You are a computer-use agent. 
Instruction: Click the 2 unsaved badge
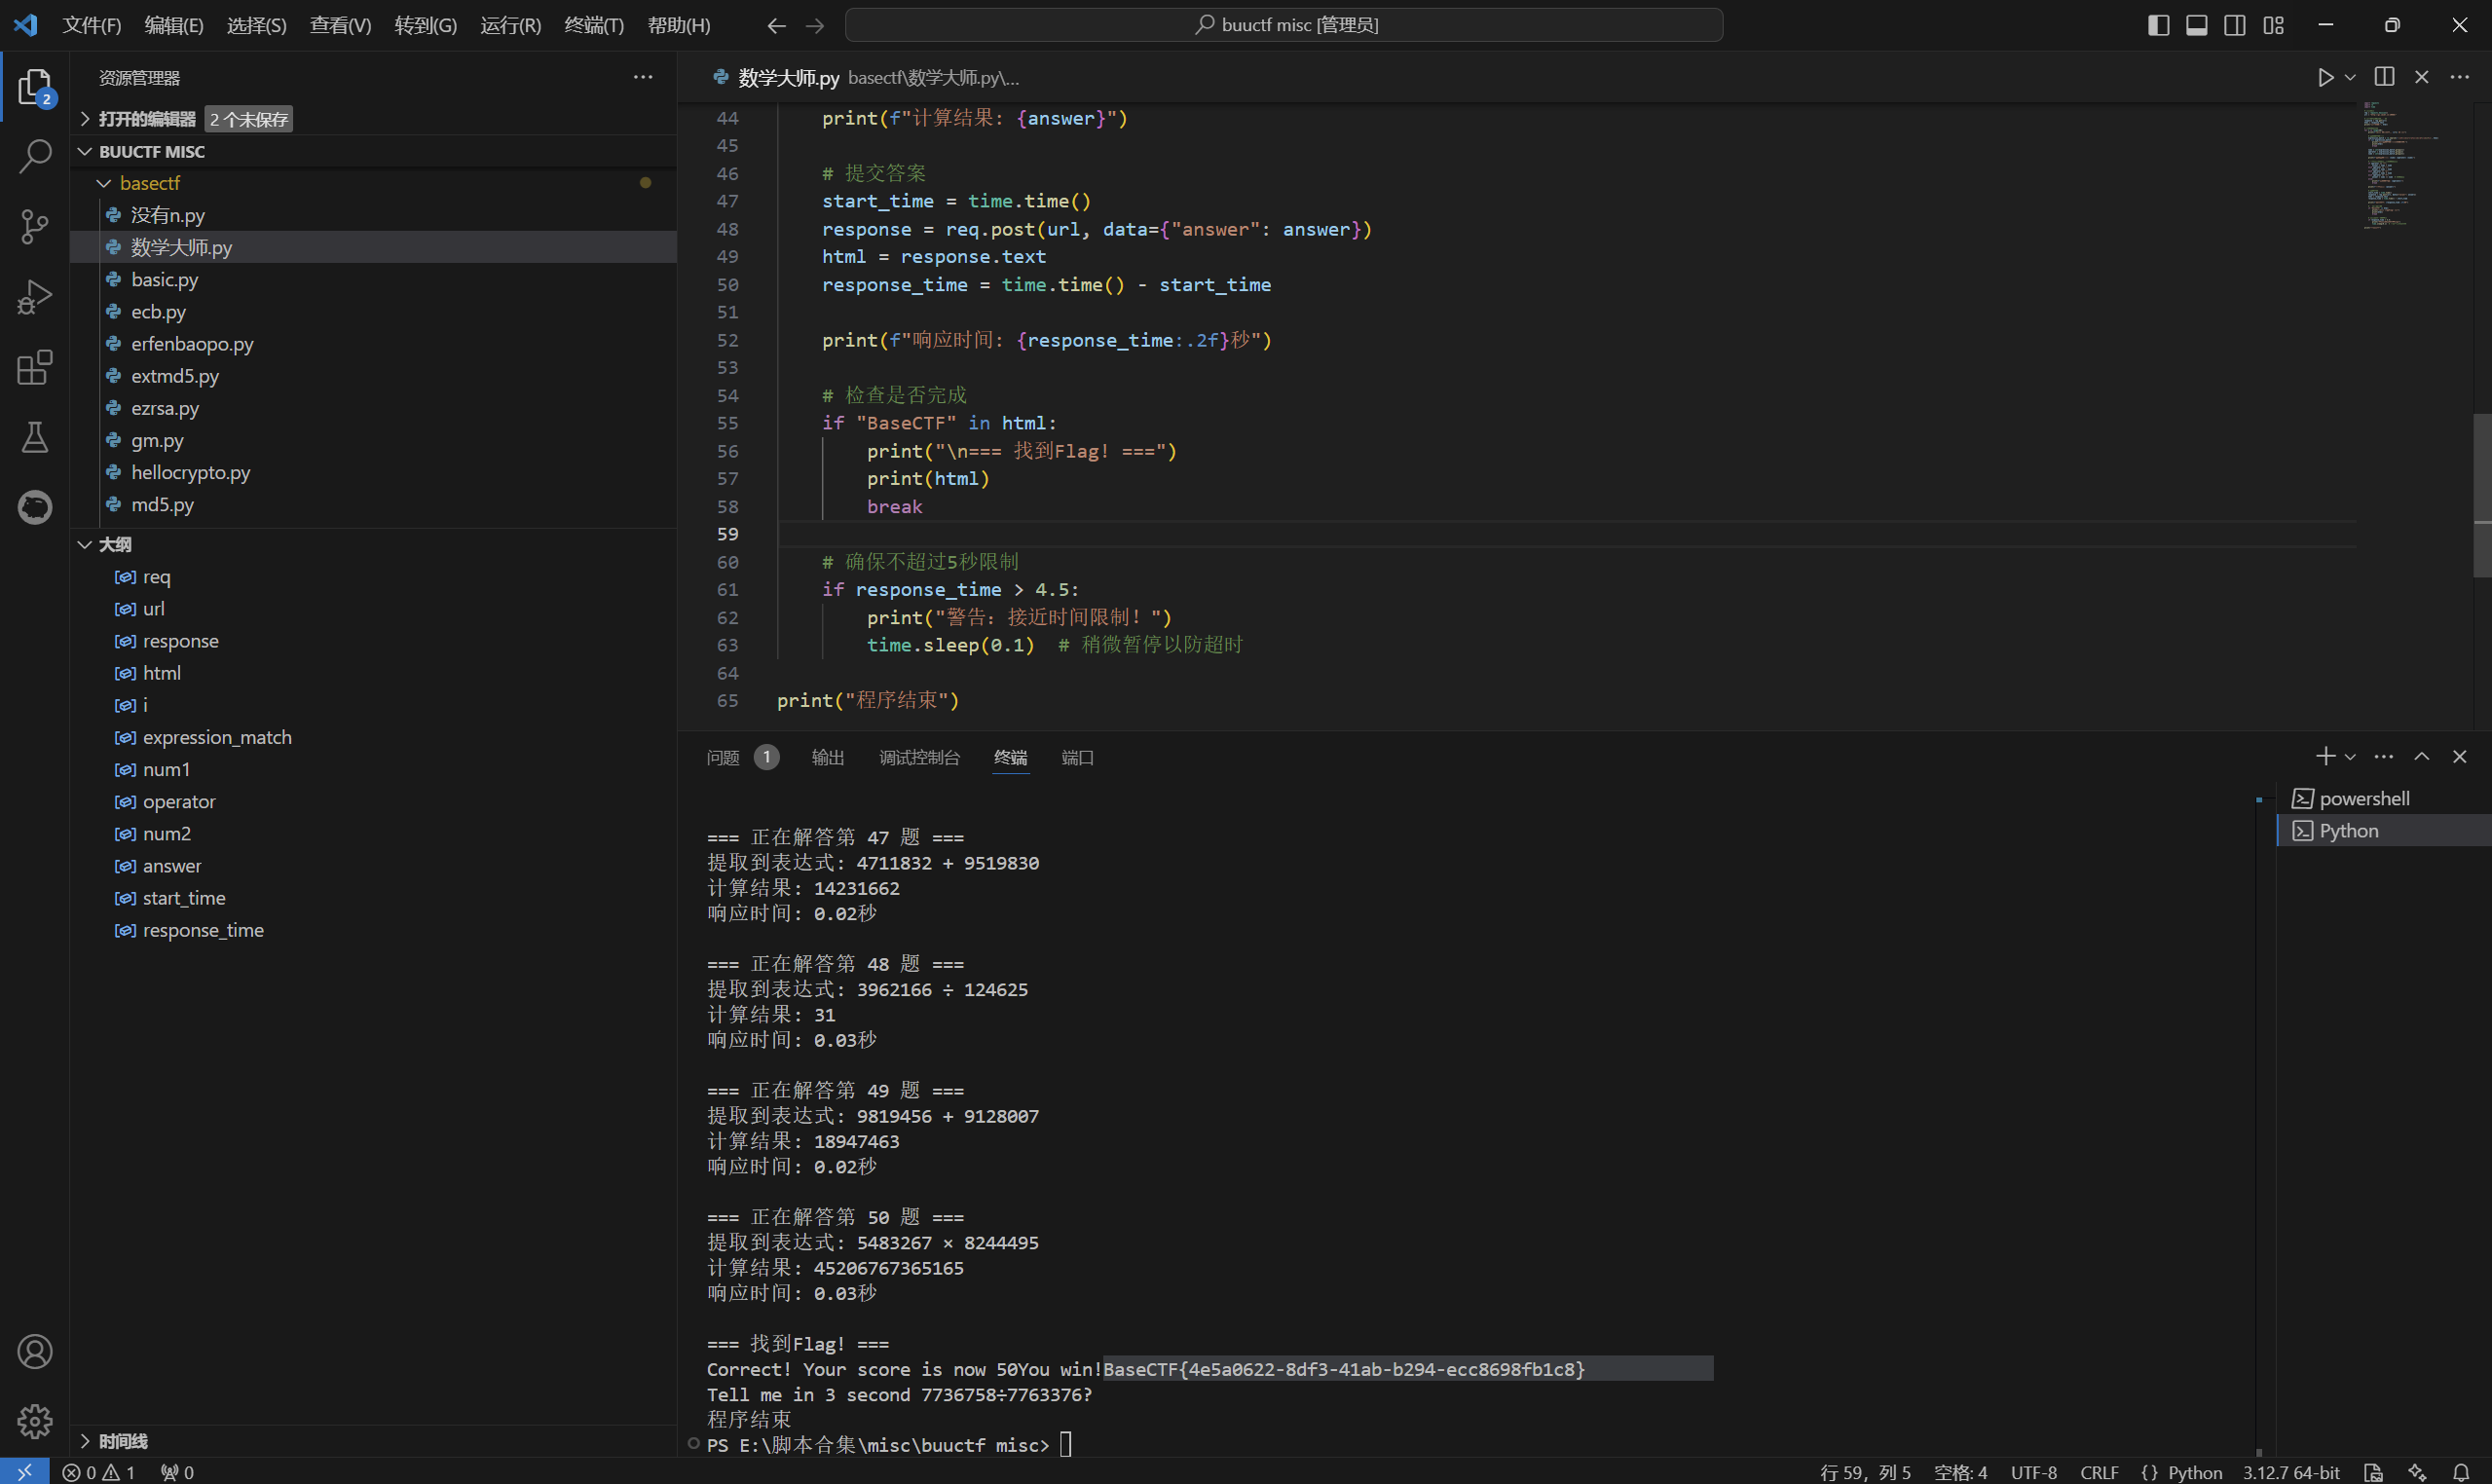(x=249, y=119)
